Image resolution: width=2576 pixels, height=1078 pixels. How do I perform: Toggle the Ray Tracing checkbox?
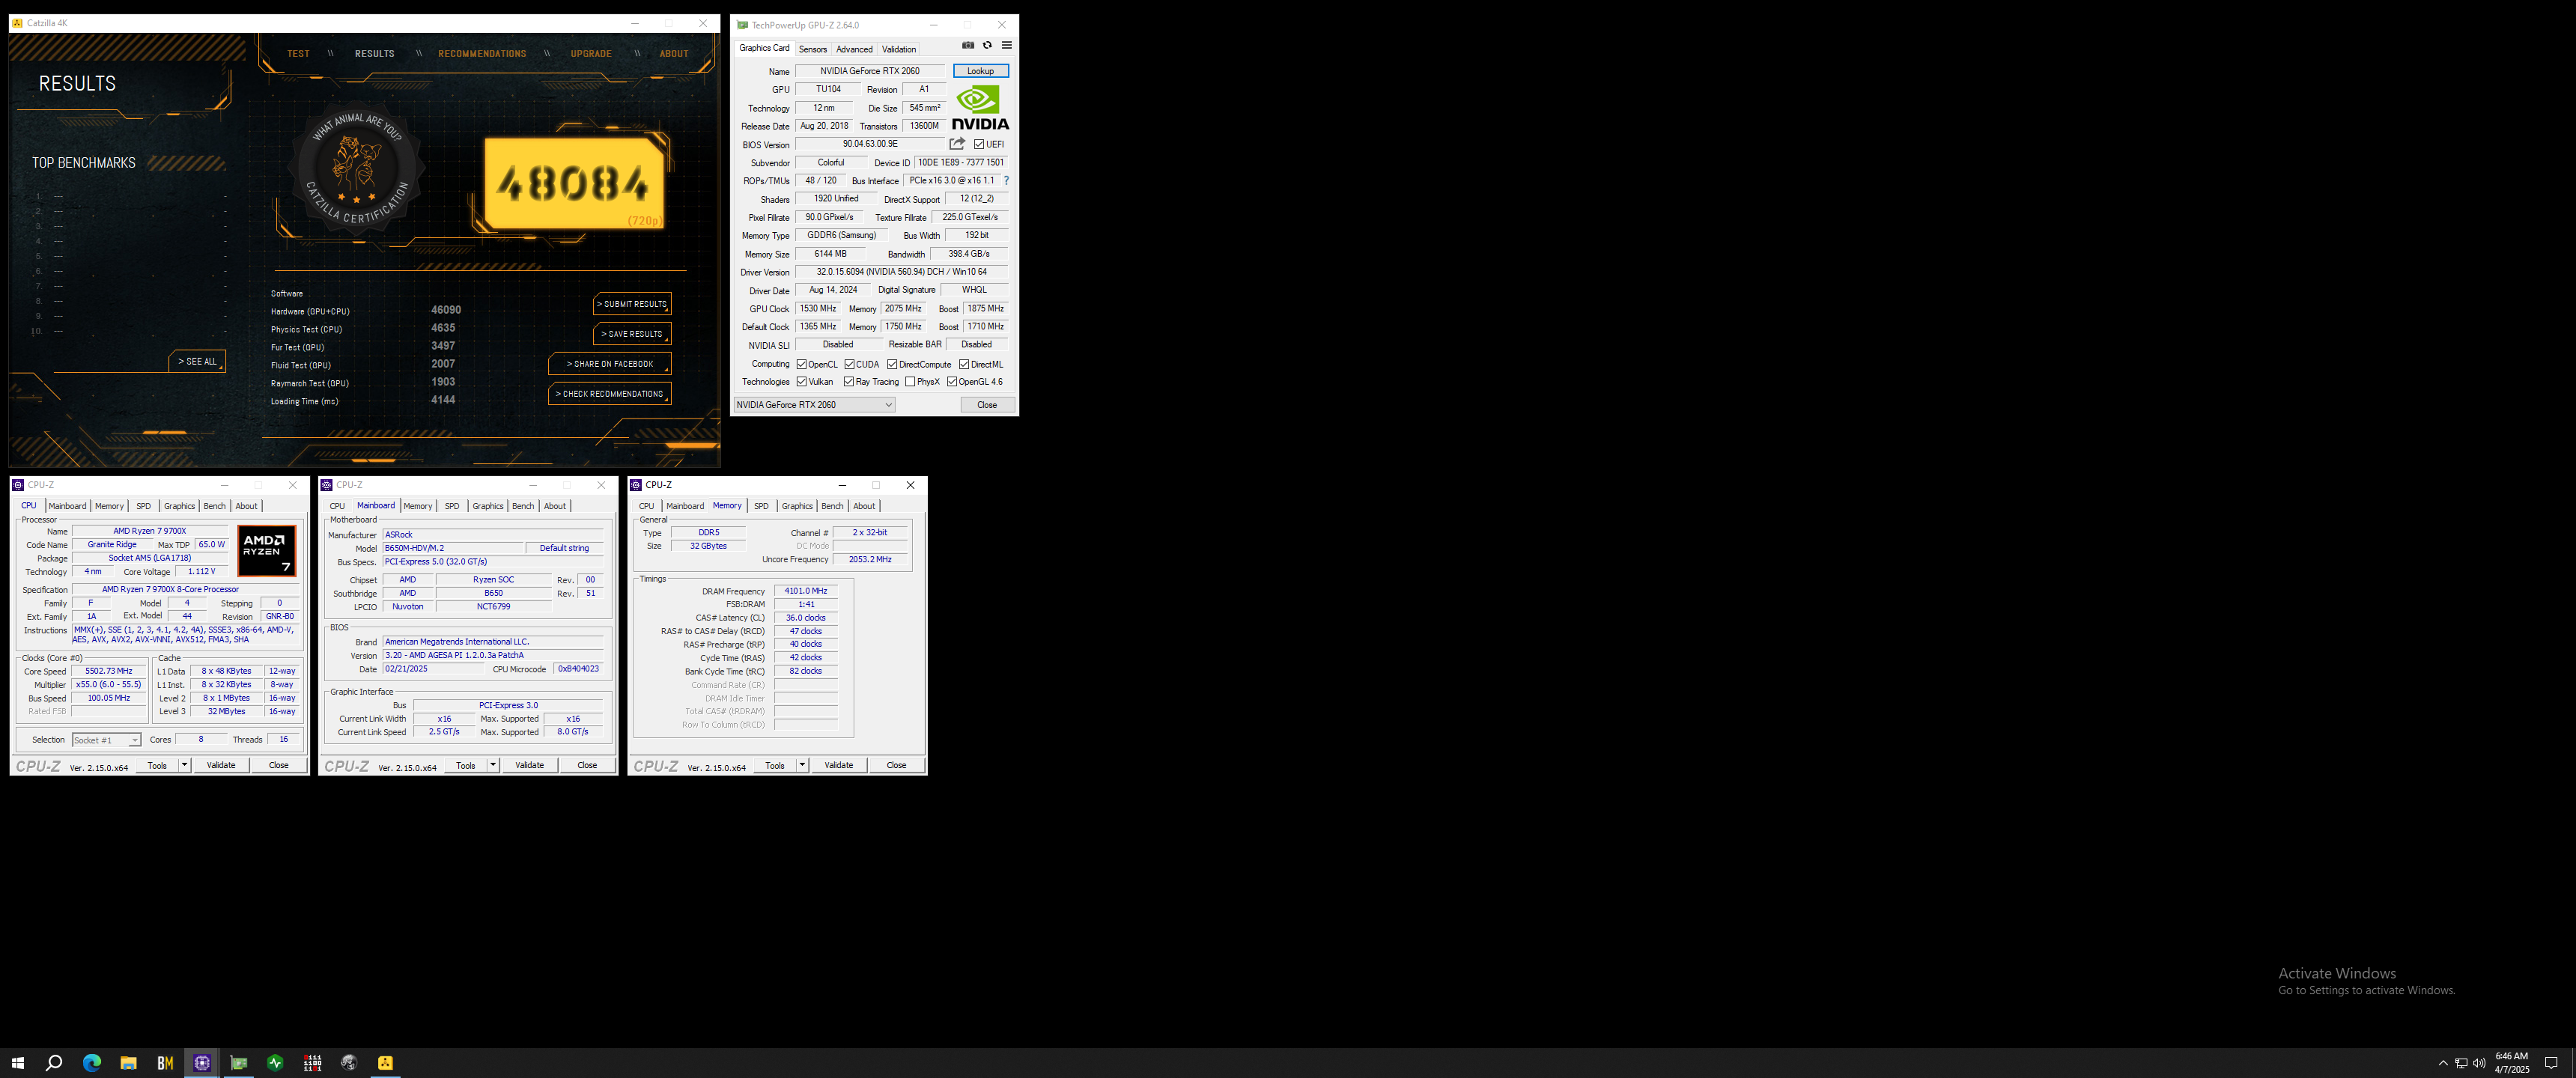click(848, 382)
